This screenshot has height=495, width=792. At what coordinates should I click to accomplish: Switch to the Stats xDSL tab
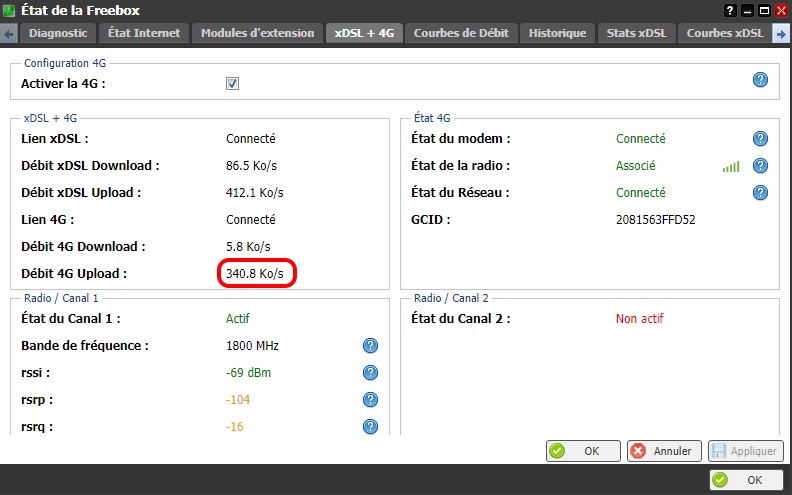[x=636, y=33]
